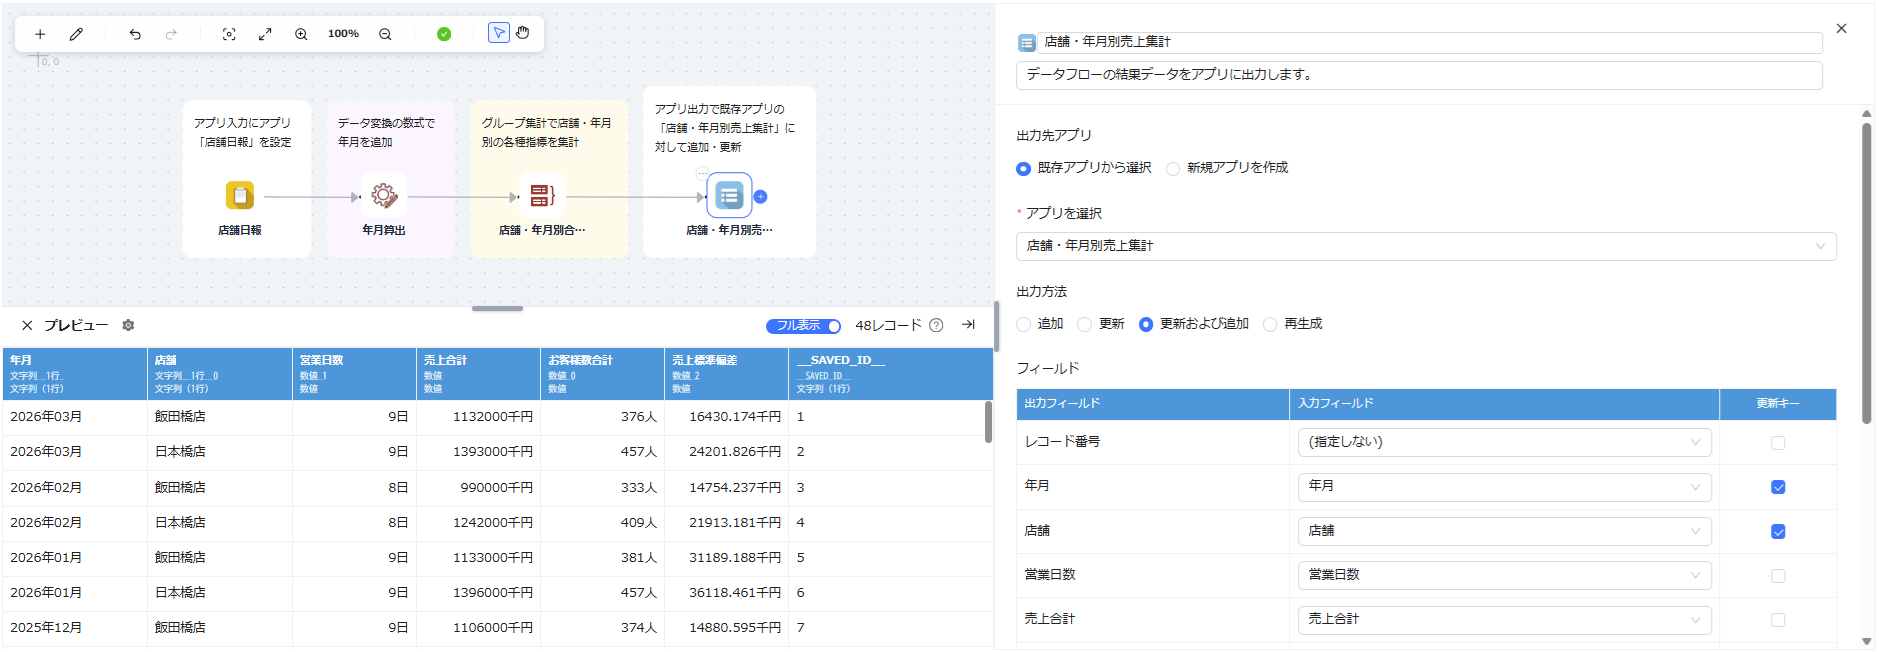Open input field dropdown for 店舗 row
Image resolution: width=1879 pixels, height=652 pixels.
pyautogui.click(x=1504, y=531)
